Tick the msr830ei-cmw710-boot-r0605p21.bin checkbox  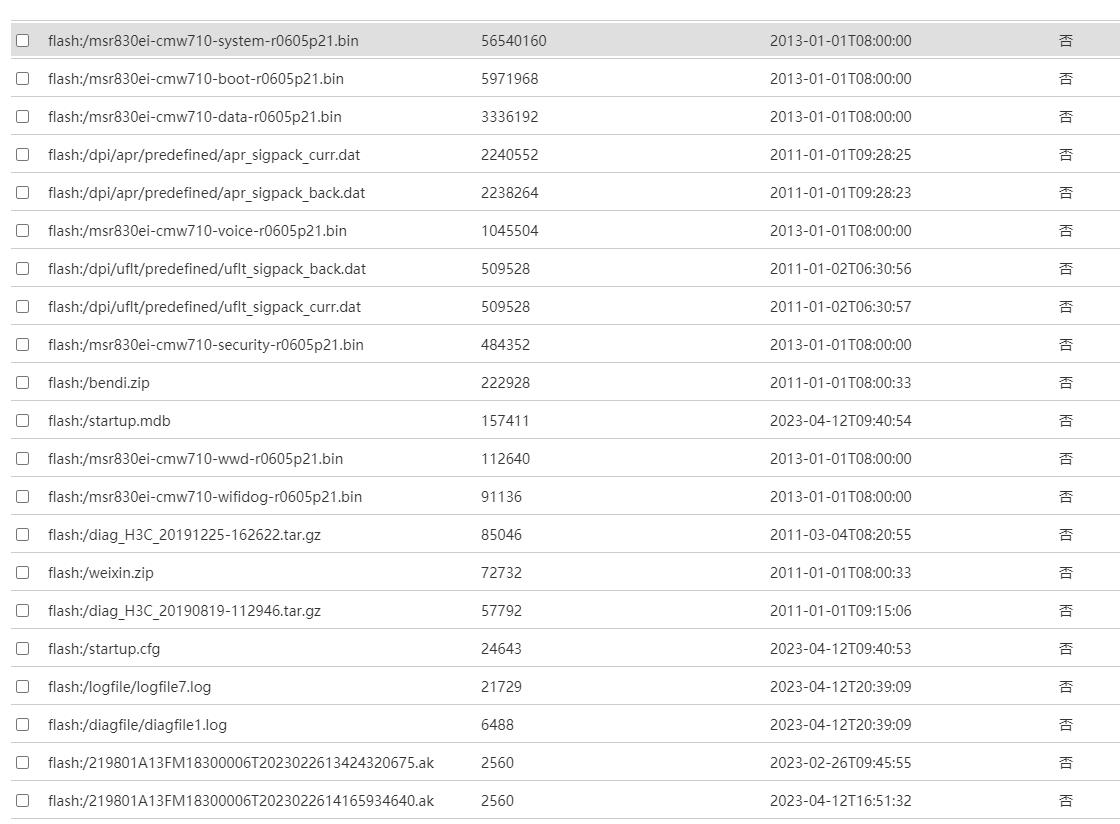pyautogui.click(x=23, y=79)
